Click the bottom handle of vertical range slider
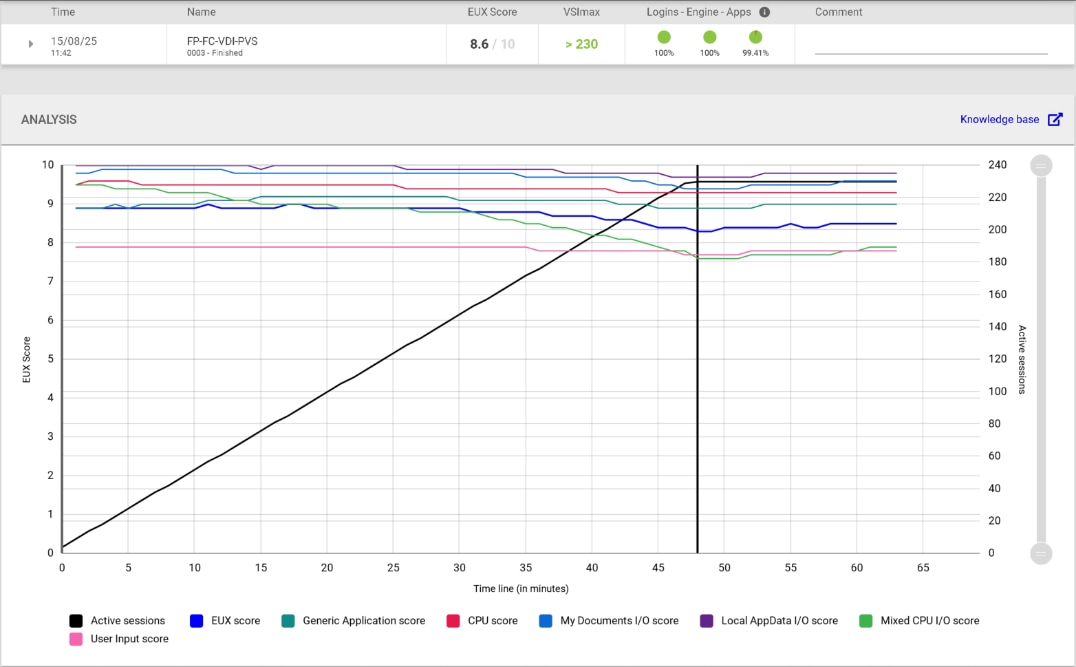Screen dimensions: 1076x667 coord(1041,553)
